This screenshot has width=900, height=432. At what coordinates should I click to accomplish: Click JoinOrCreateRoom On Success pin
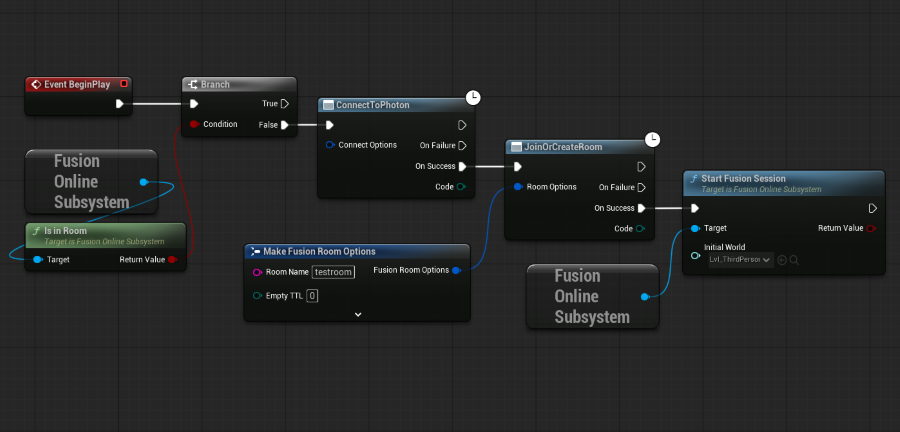642,208
